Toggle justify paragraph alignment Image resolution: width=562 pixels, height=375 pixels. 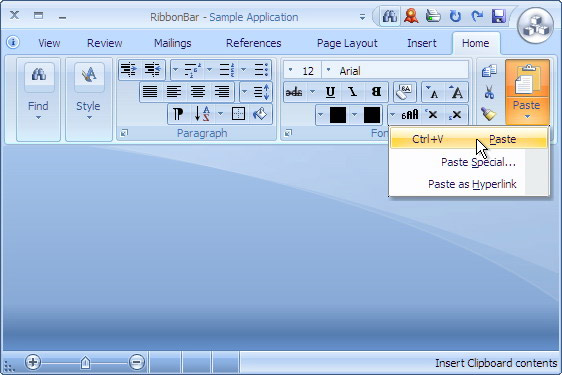150,92
